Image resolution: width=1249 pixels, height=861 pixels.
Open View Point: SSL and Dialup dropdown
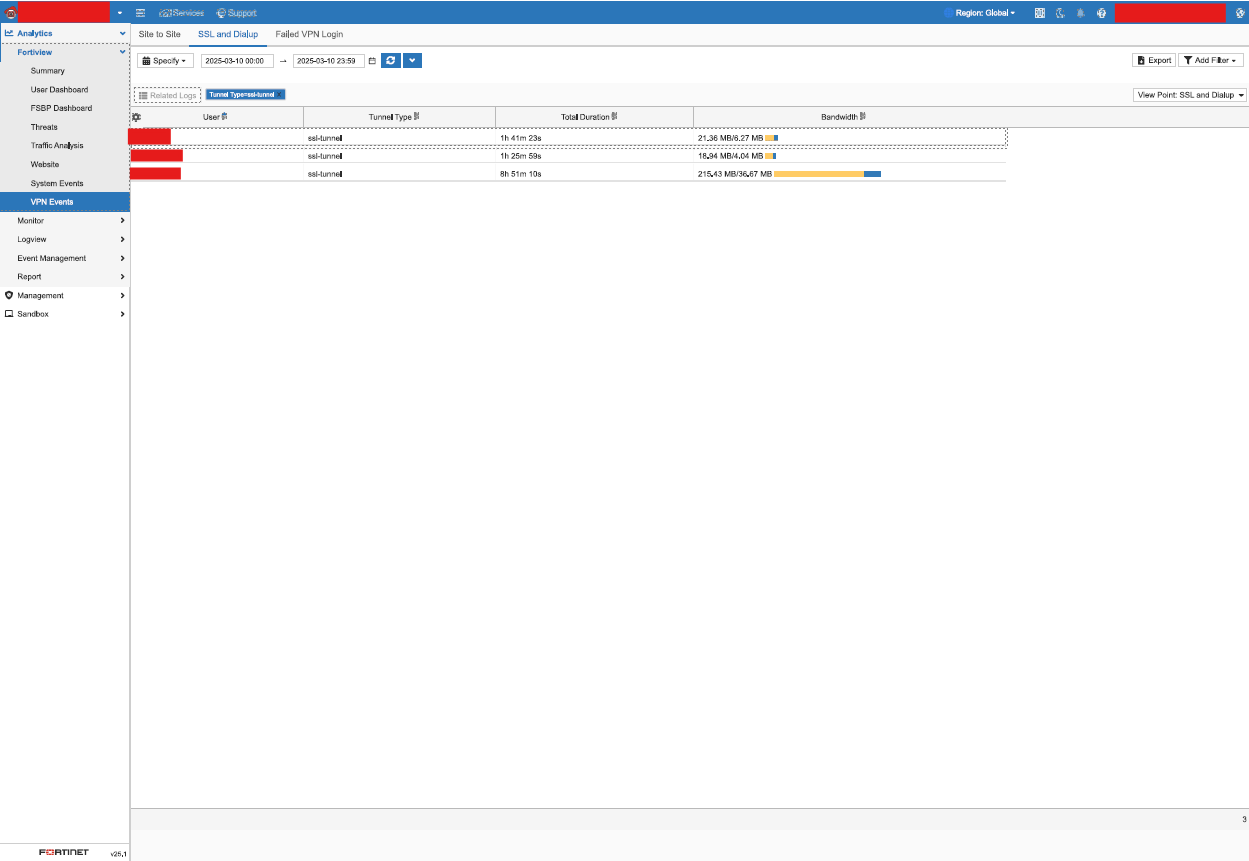[x=1190, y=95]
